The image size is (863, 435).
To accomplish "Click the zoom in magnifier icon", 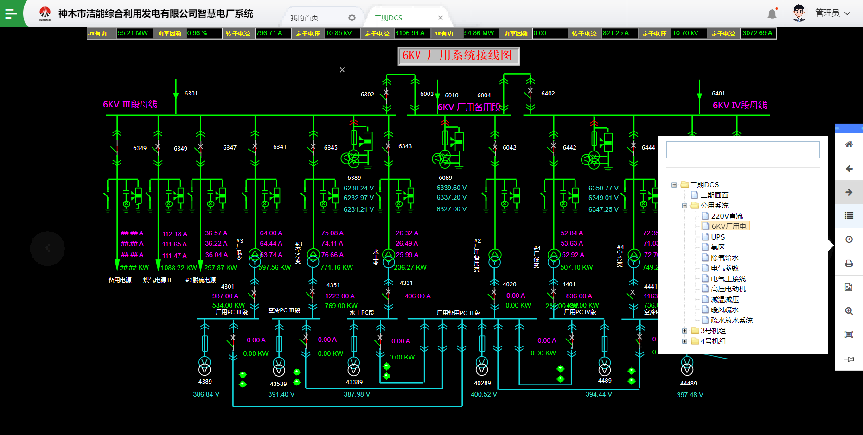I will (x=849, y=311).
